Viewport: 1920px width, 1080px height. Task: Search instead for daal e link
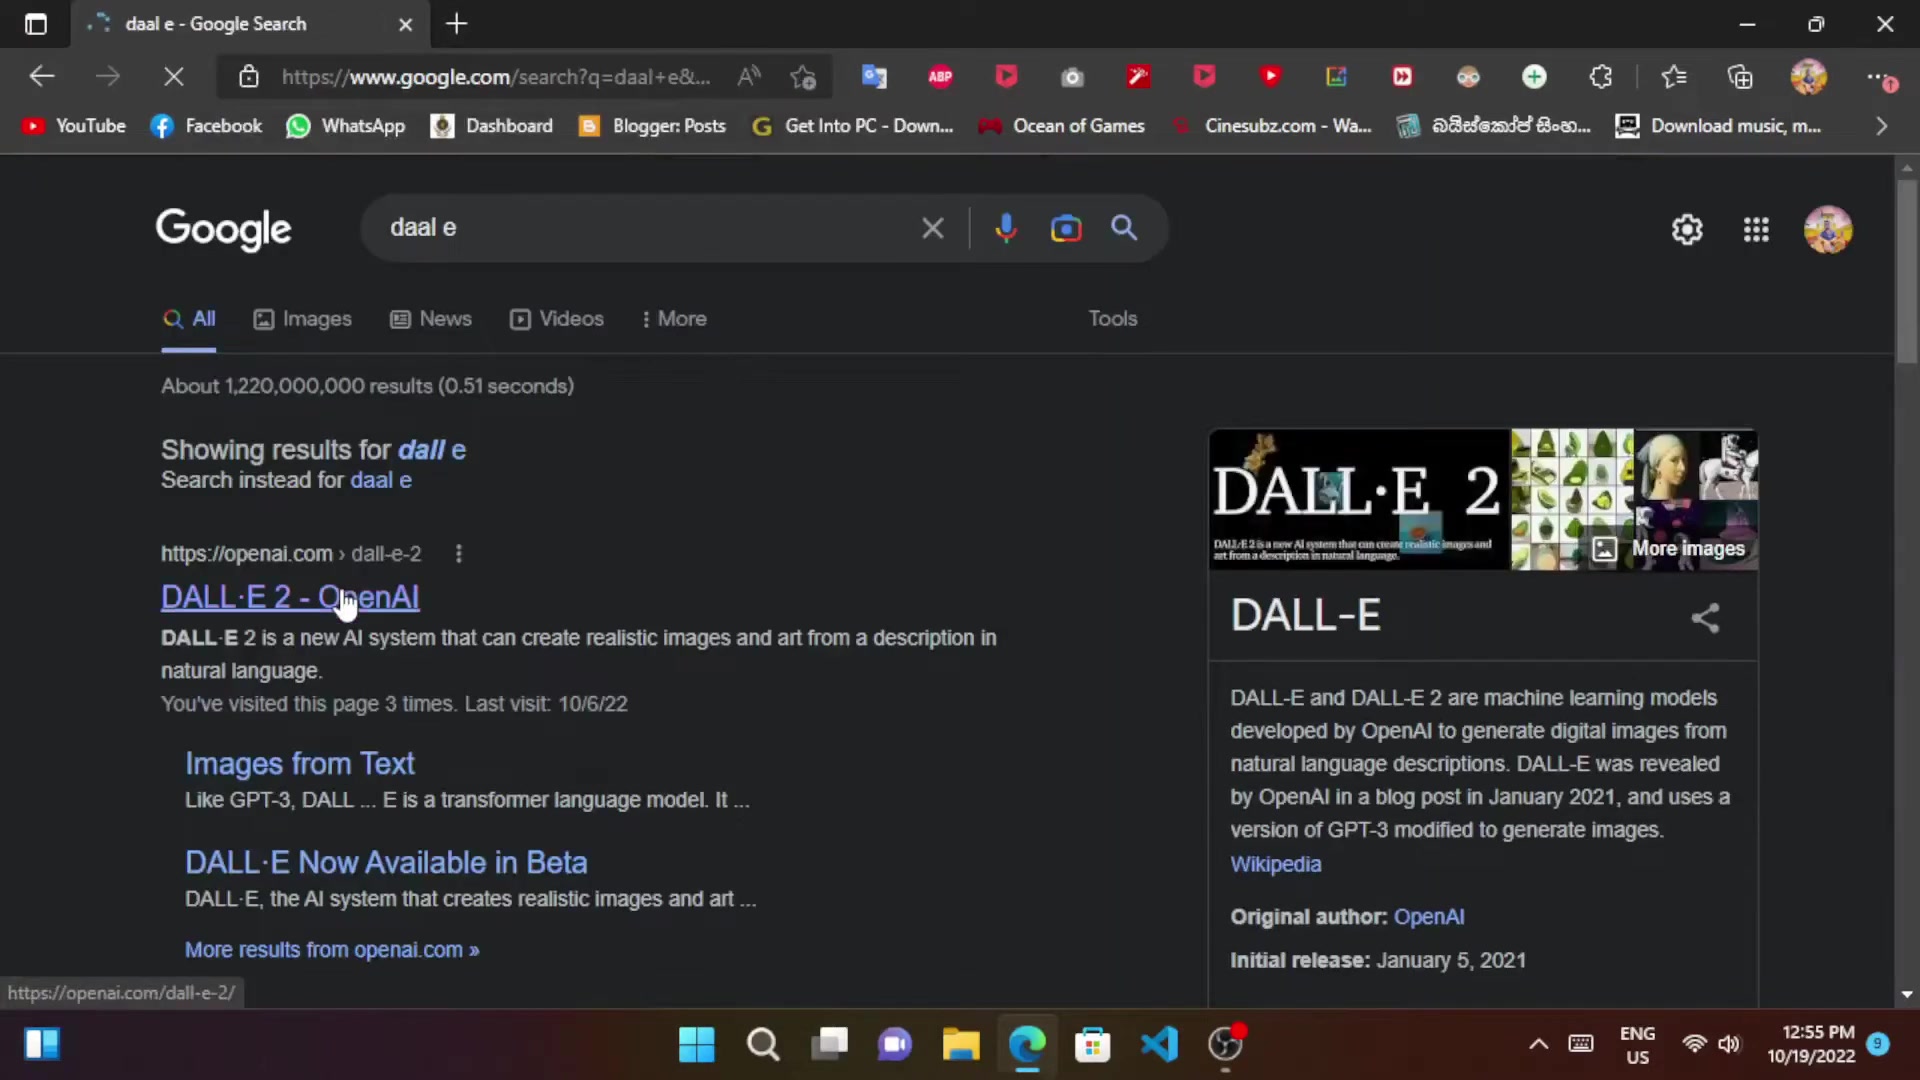pos(381,480)
